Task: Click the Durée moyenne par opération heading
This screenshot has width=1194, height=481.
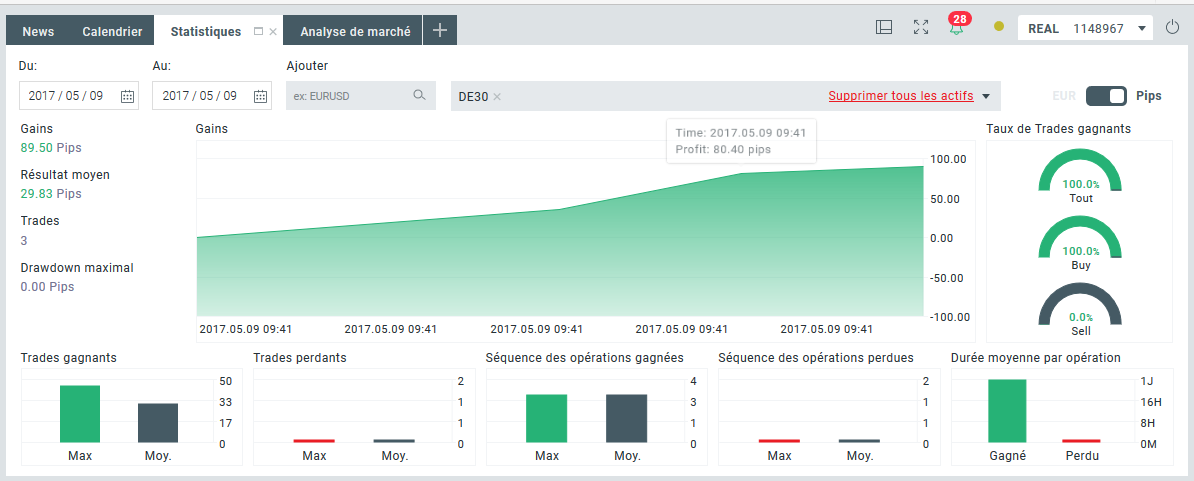Action: 1036,357
